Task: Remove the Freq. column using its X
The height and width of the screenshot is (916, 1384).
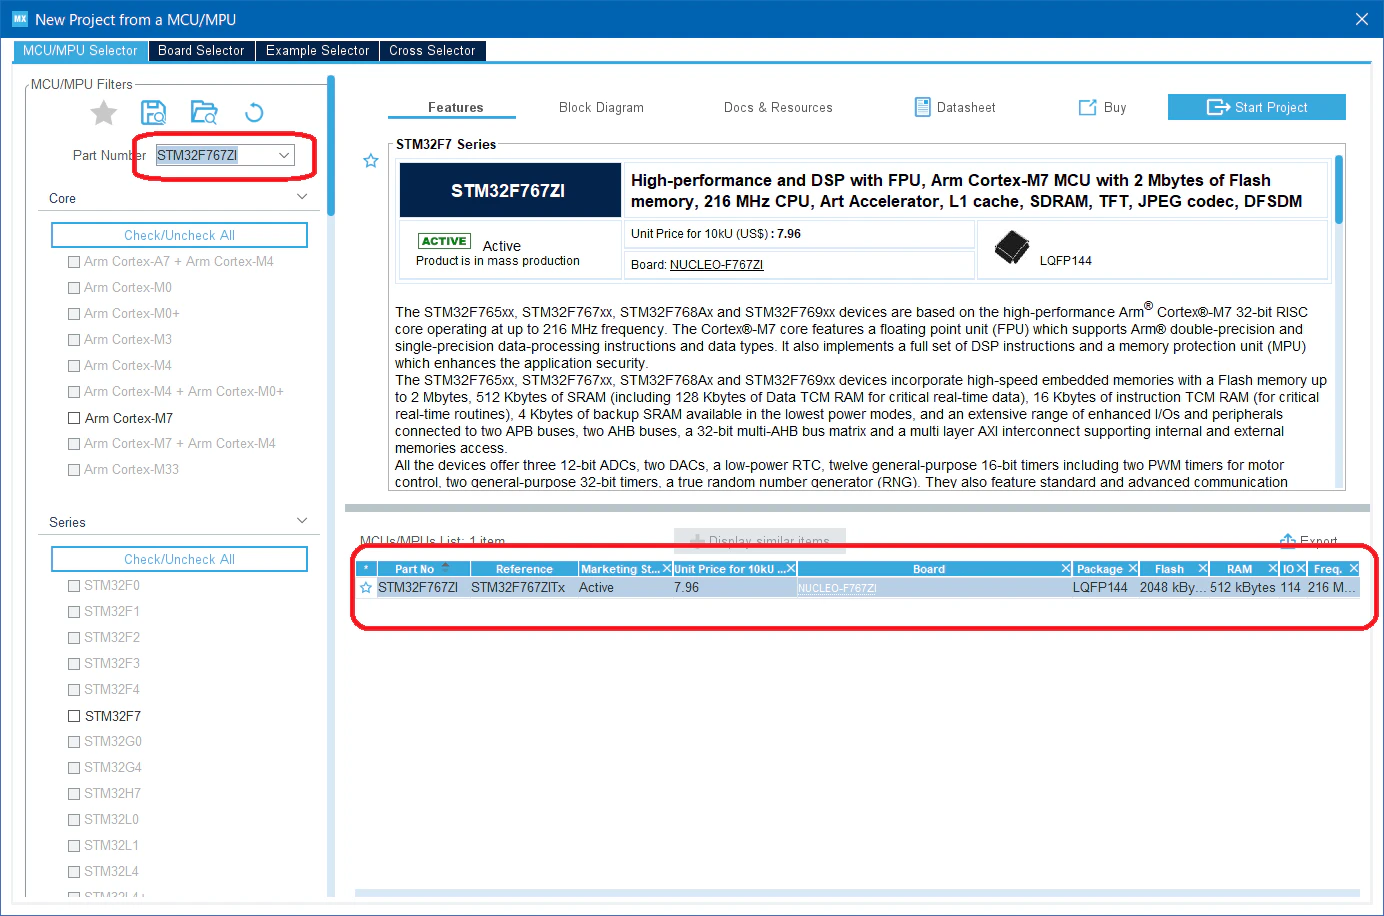Action: [x=1354, y=569]
